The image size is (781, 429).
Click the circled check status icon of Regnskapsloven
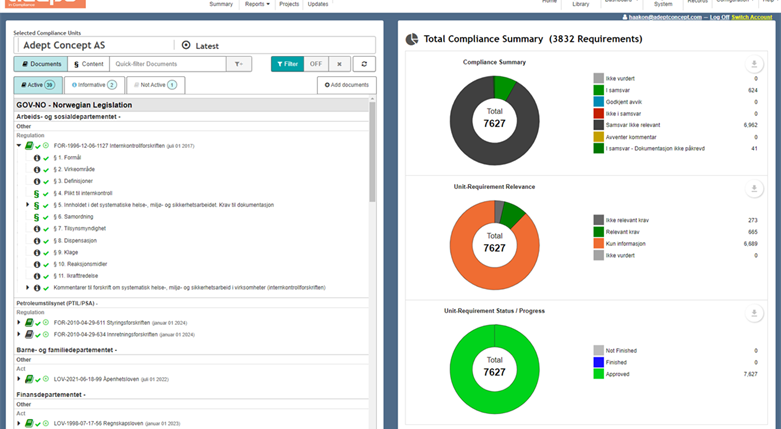tap(46, 423)
